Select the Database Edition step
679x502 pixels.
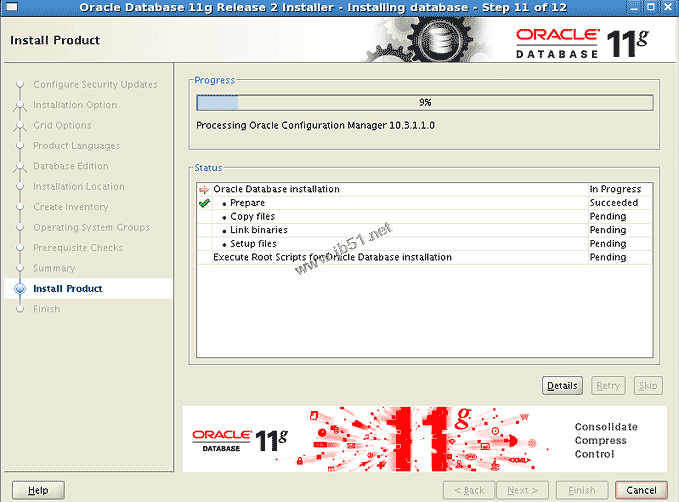pos(71,166)
